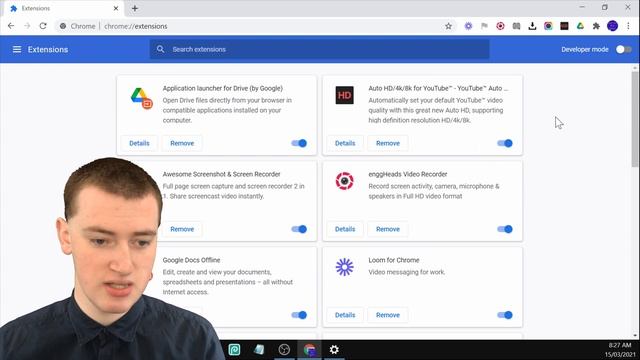The image size is (640, 360).
Task: Enable Developer mode toggle
Action: [623, 49]
